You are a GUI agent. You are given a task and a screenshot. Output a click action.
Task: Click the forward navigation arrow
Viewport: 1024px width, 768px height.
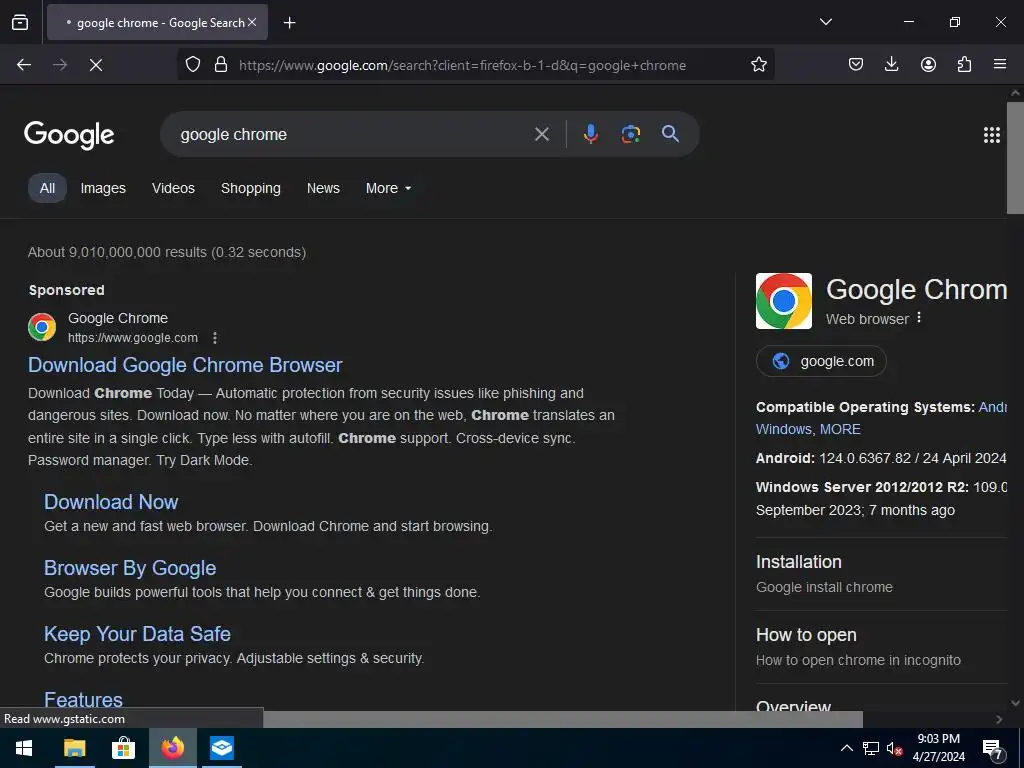pyautogui.click(x=60, y=64)
